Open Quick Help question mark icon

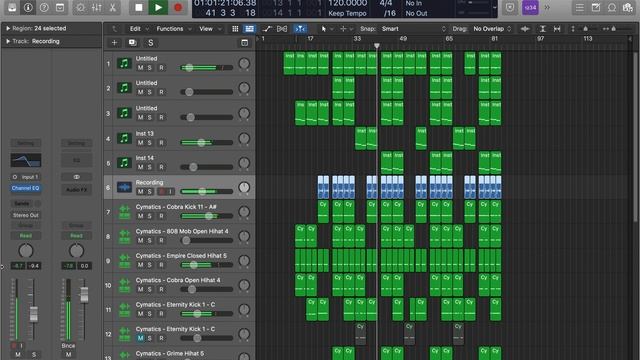click(44, 7)
